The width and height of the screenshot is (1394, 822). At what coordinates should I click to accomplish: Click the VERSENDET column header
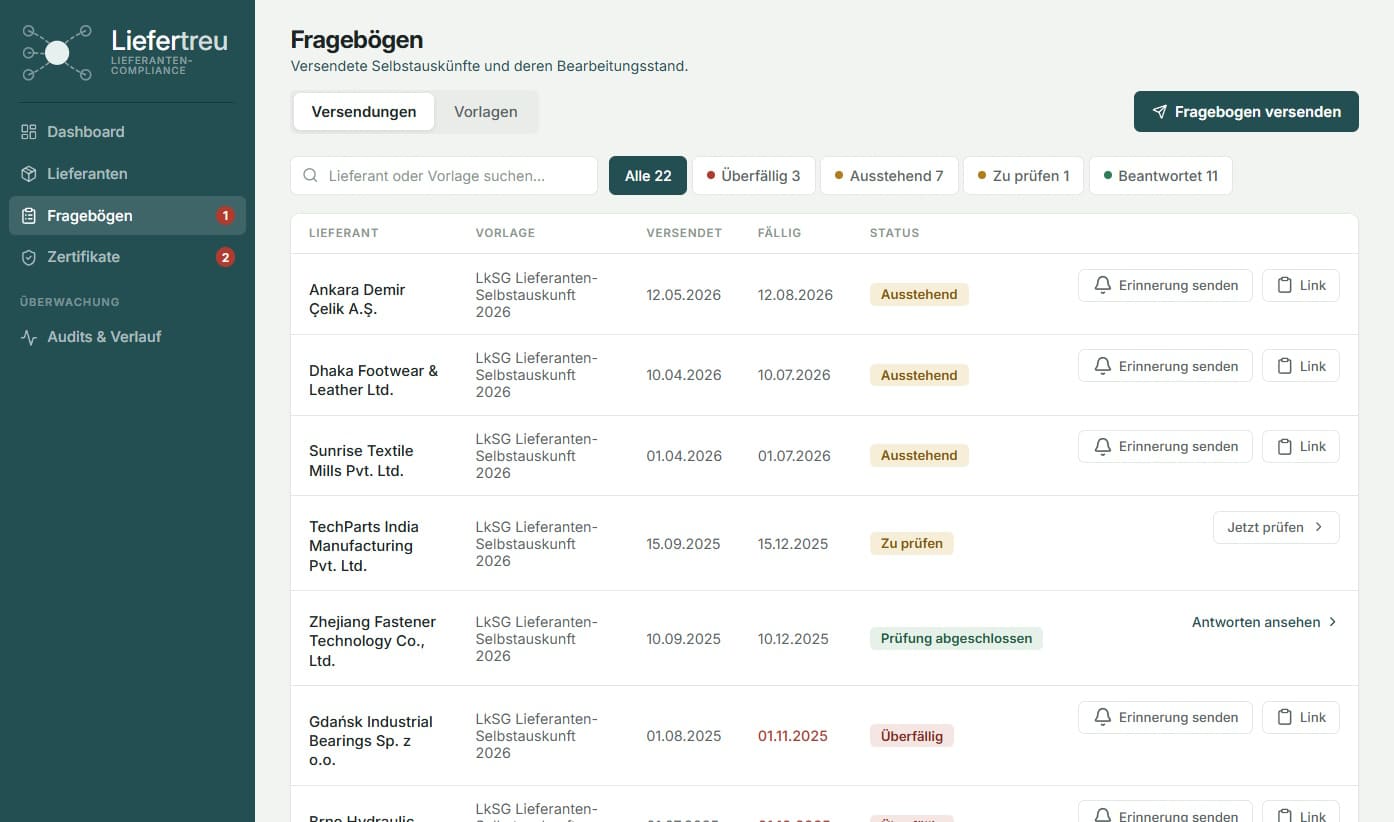point(684,233)
